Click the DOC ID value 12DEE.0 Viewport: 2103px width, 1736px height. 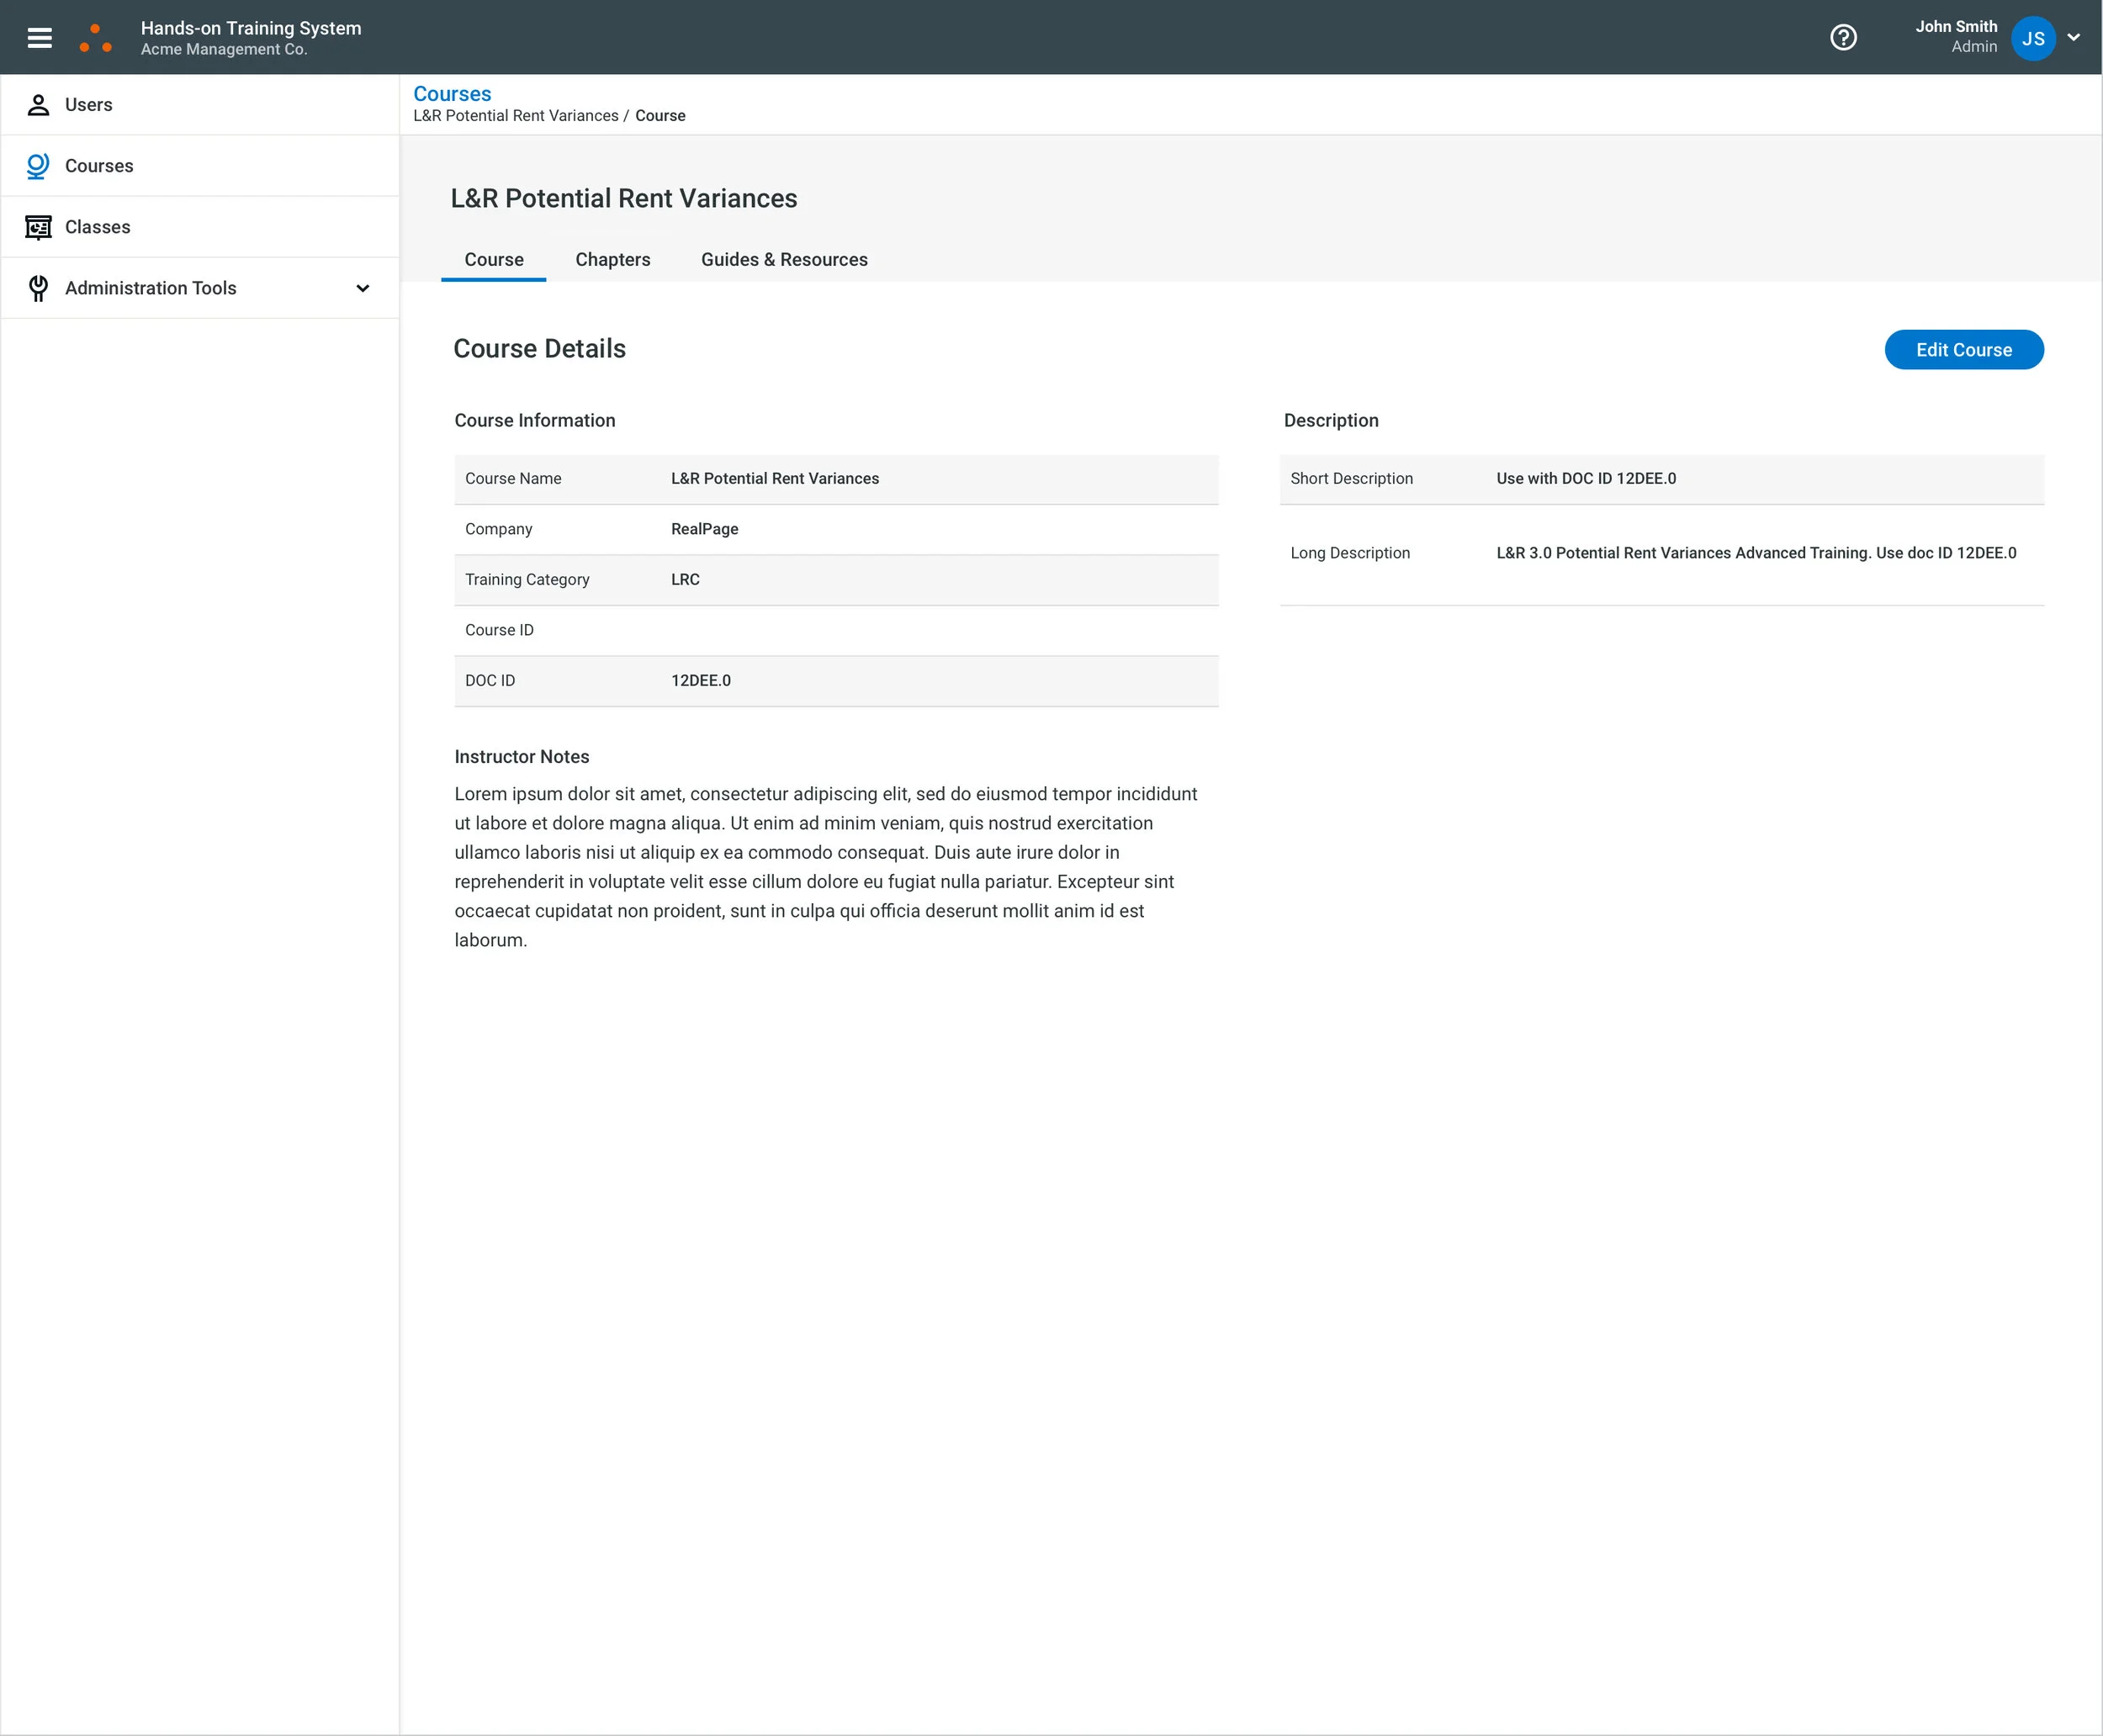[x=700, y=681]
